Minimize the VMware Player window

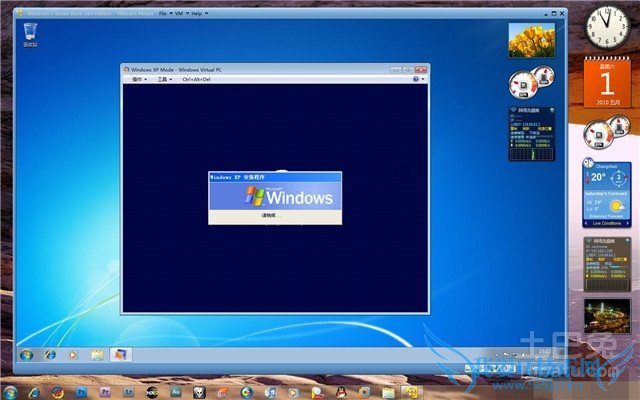click(x=546, y=13)
